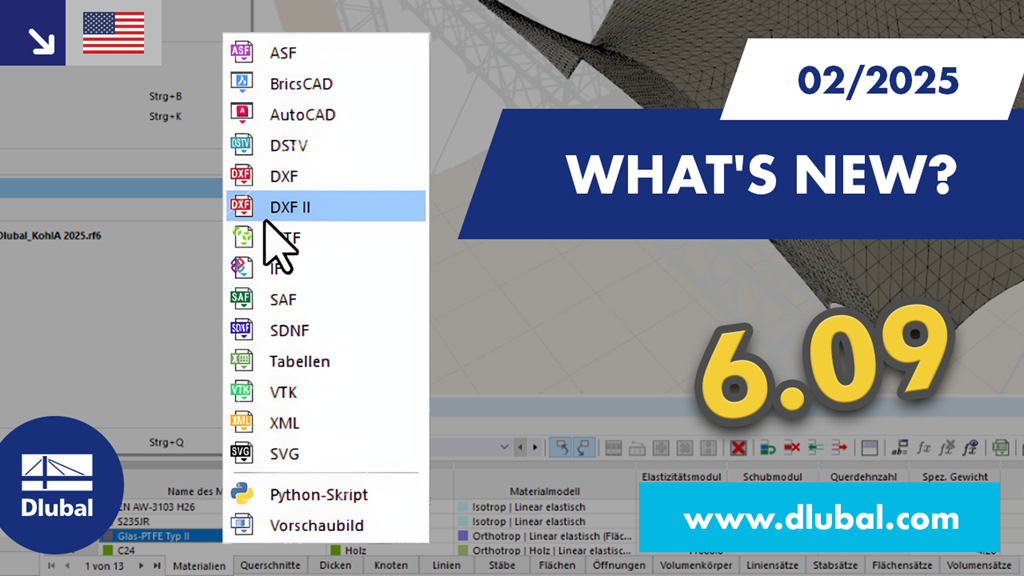Pick the AutoCAD export icon
This screenshot has width=1024, height=576.
[x=242, y=114]
